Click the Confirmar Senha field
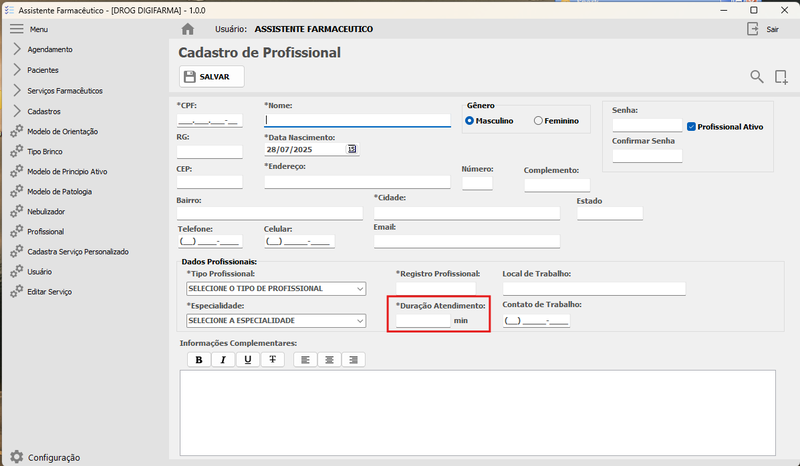 click(647, 156)
